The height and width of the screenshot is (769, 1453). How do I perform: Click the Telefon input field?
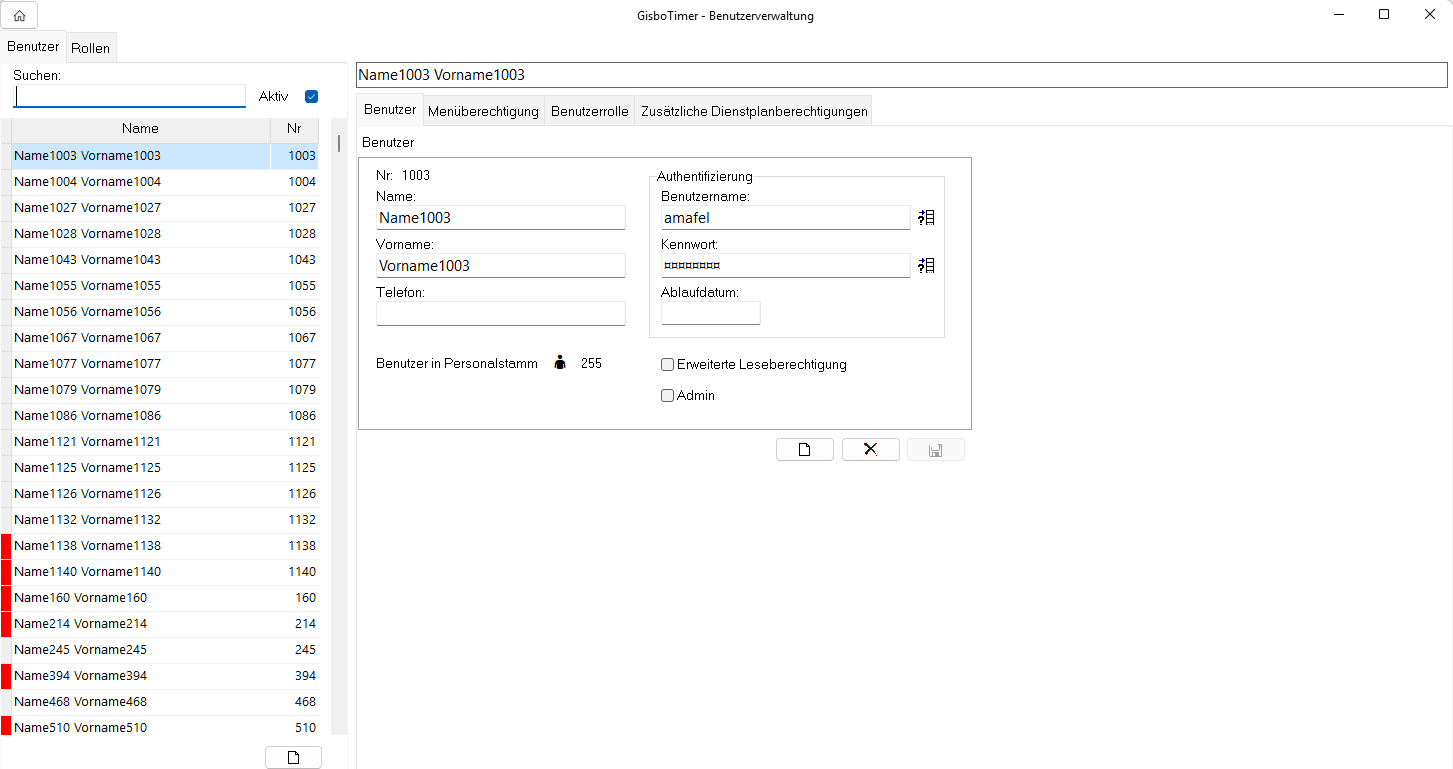(x=500, y=314)
